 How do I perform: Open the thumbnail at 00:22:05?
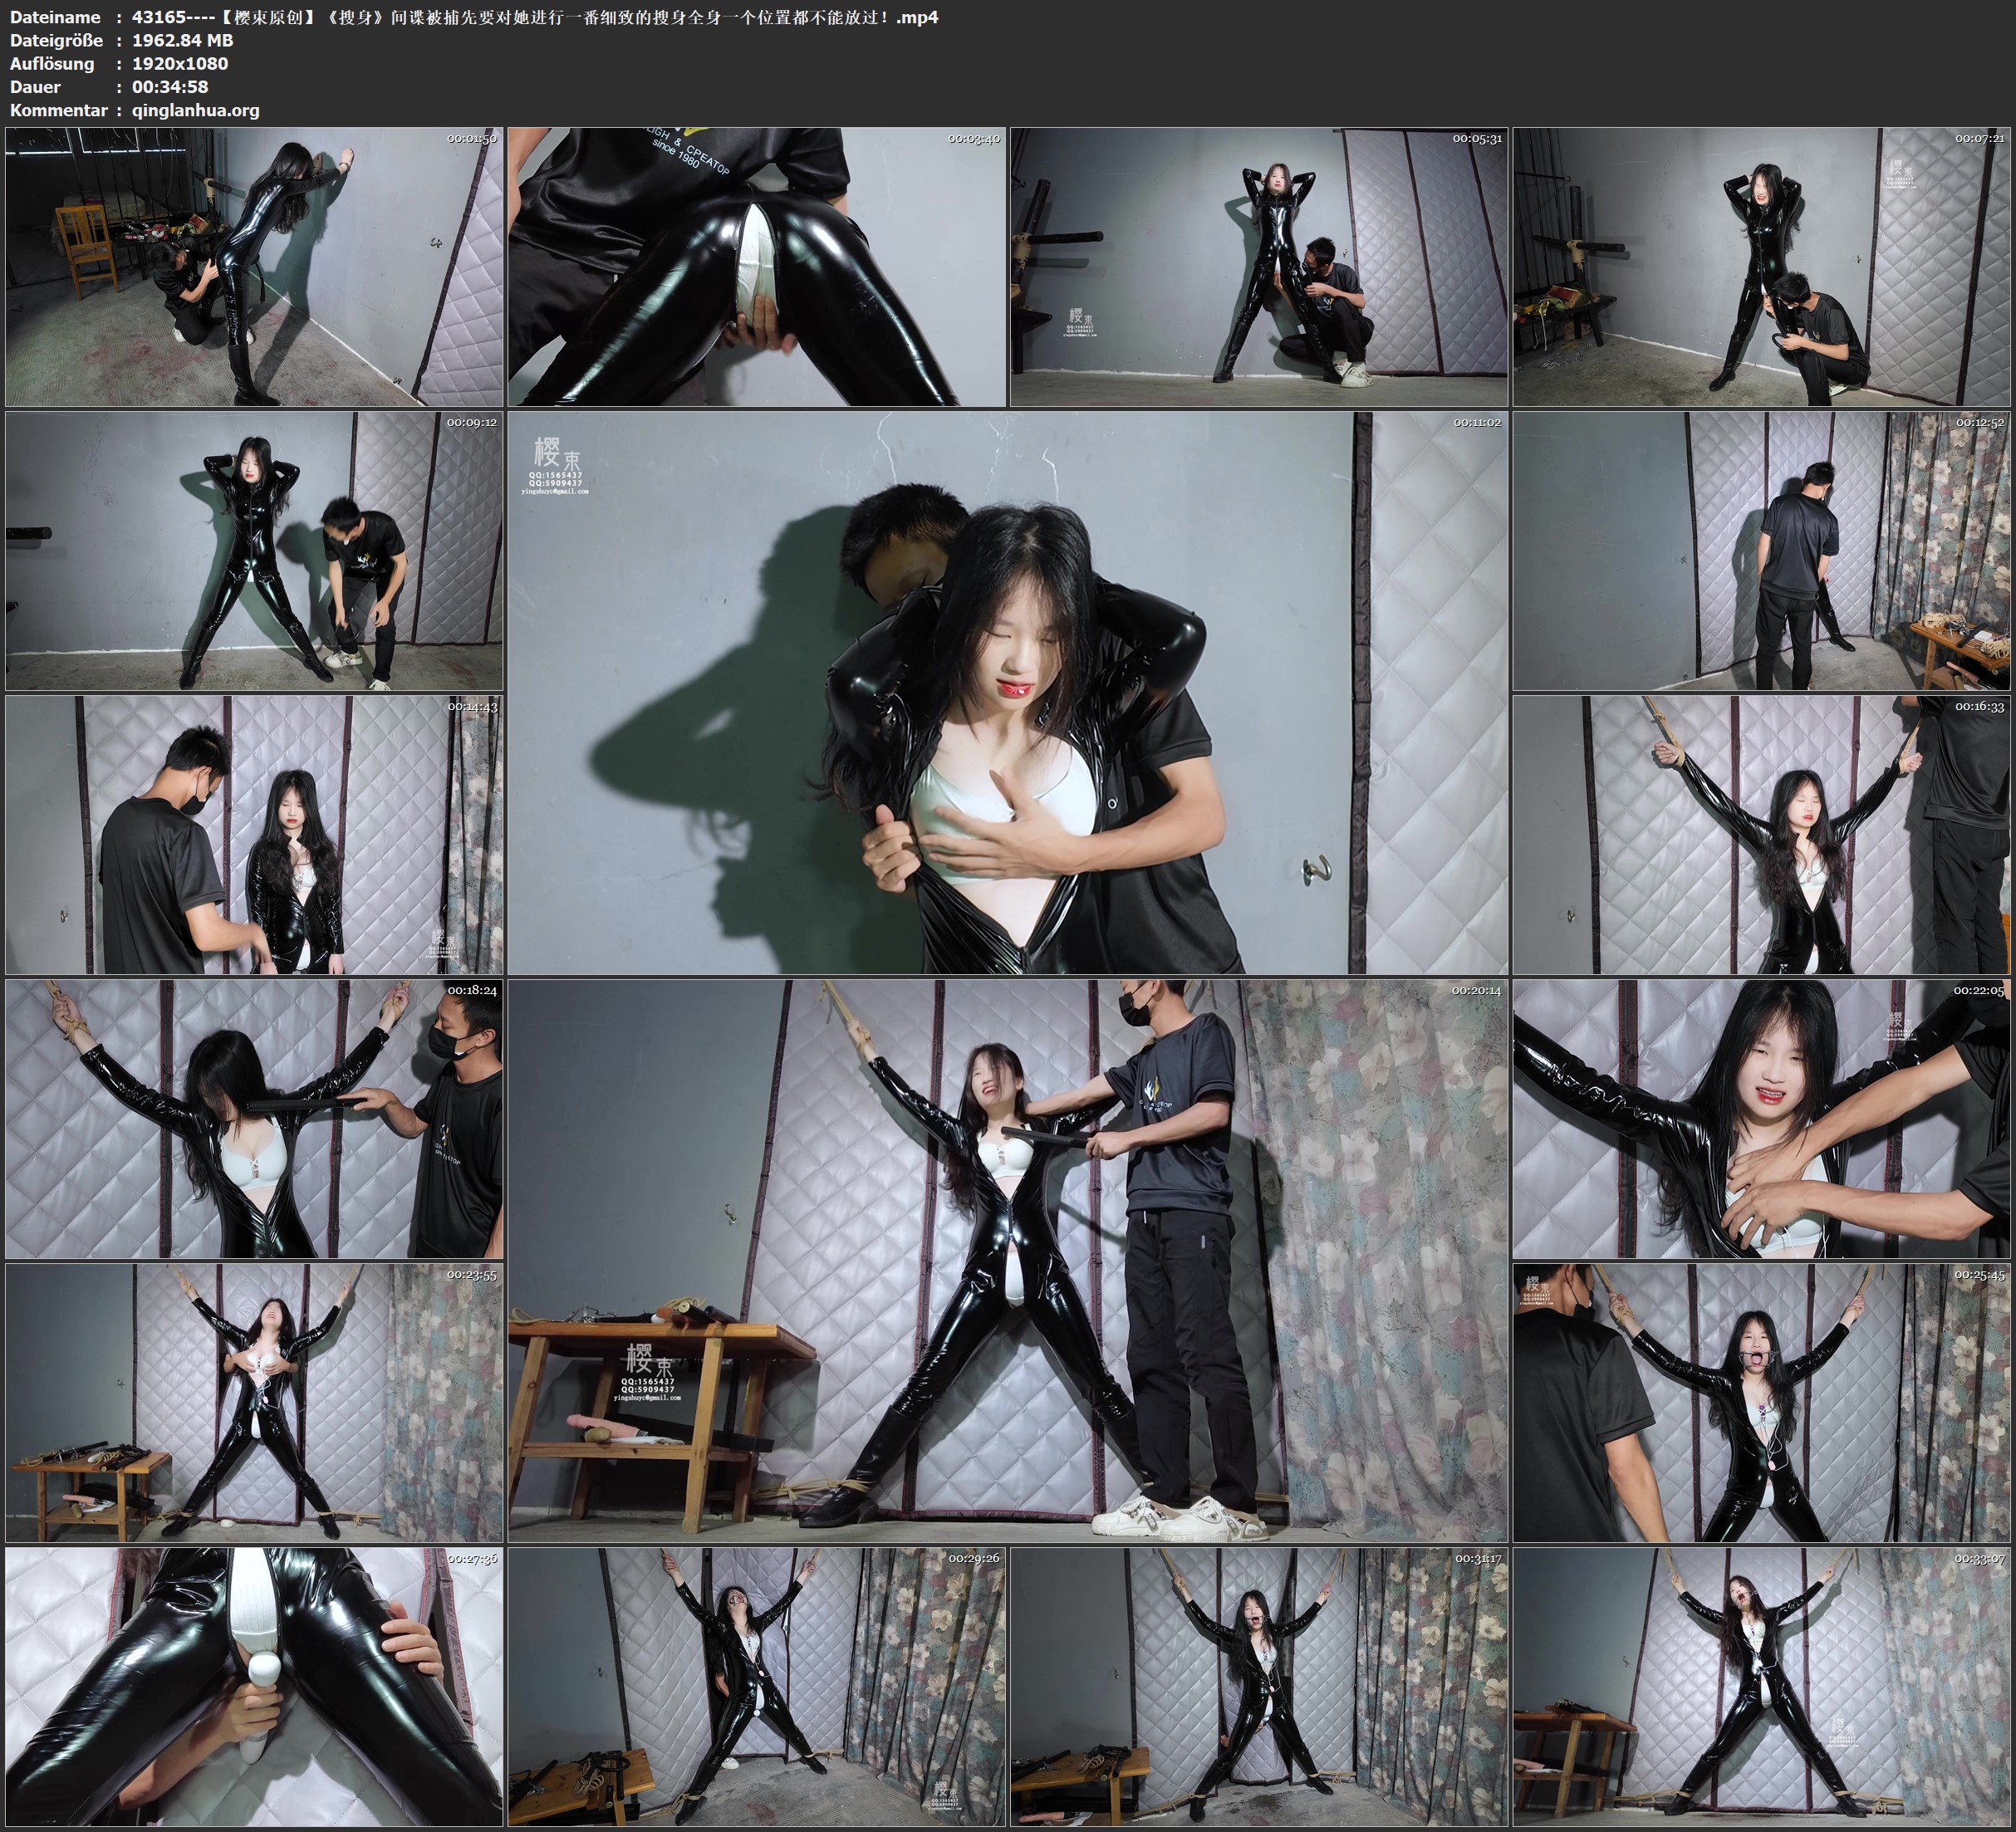click(x=1761, y=1119)
